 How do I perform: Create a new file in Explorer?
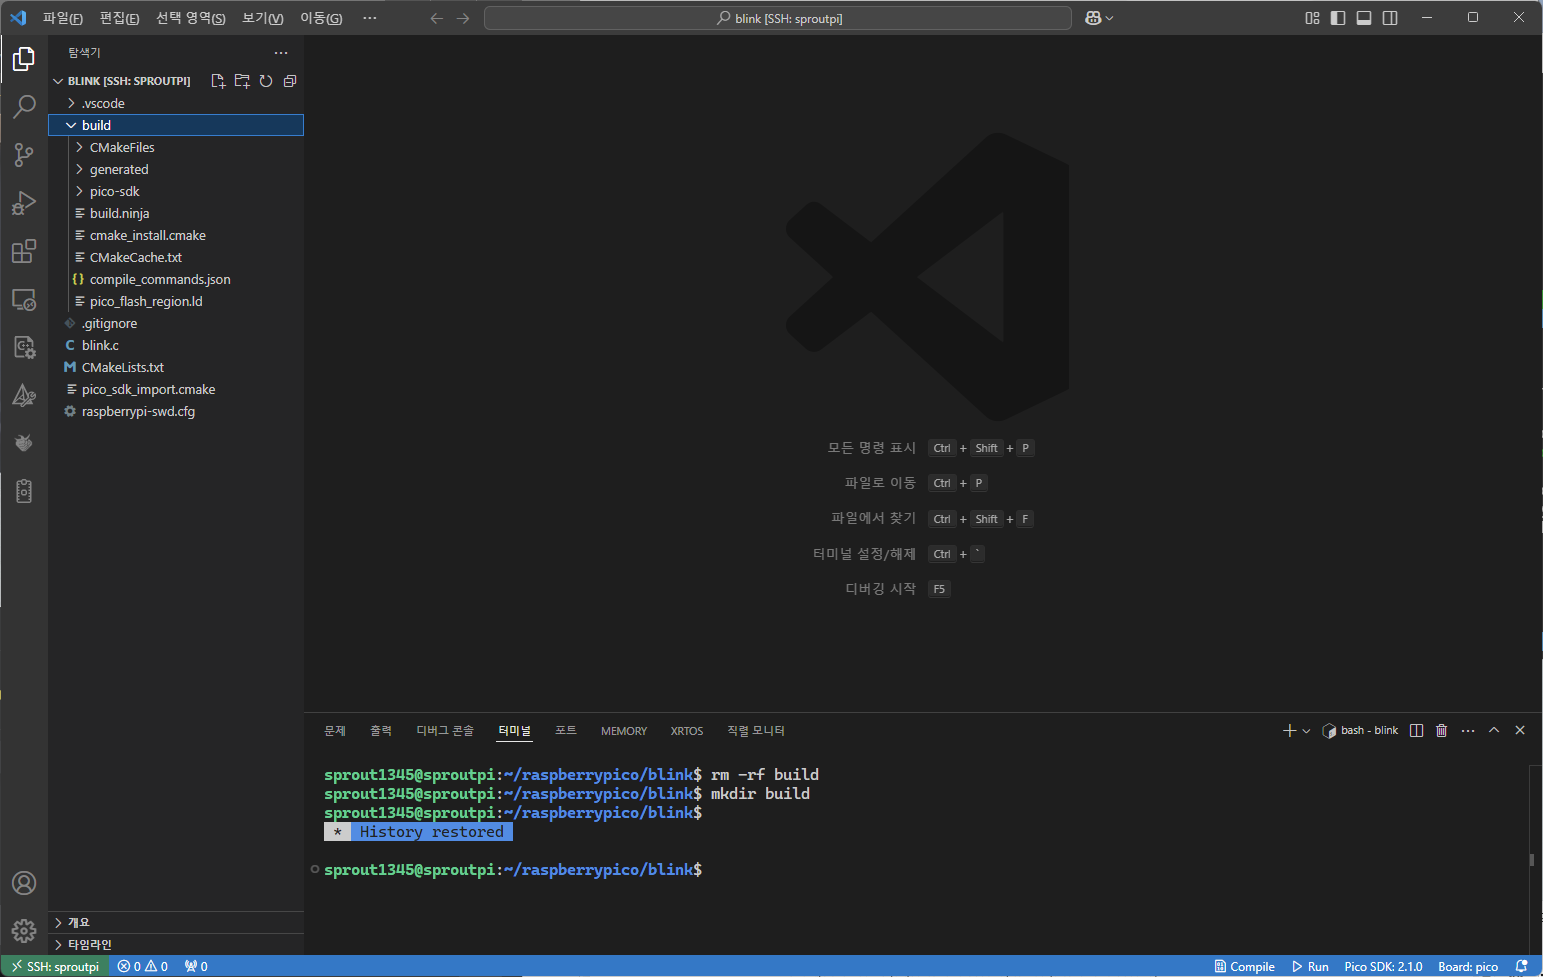coord(218,81)
